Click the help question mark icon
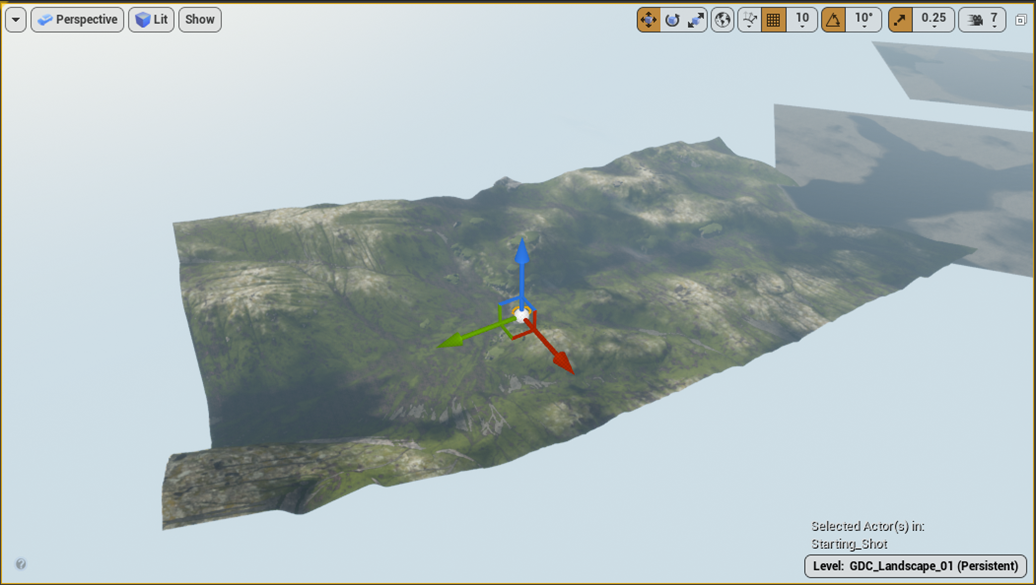 click(x=21, y=564)
